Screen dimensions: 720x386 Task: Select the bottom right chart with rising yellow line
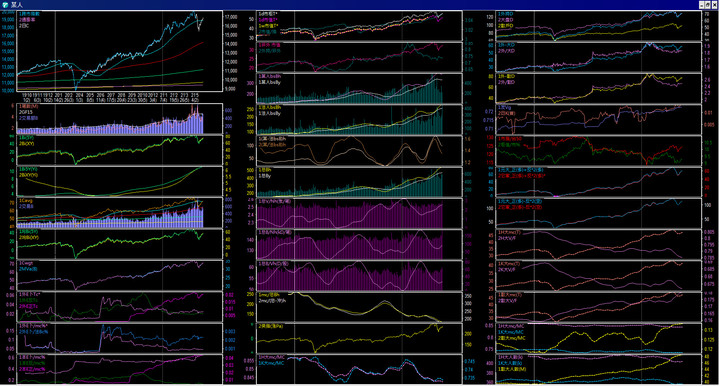(x=599, y=369)
